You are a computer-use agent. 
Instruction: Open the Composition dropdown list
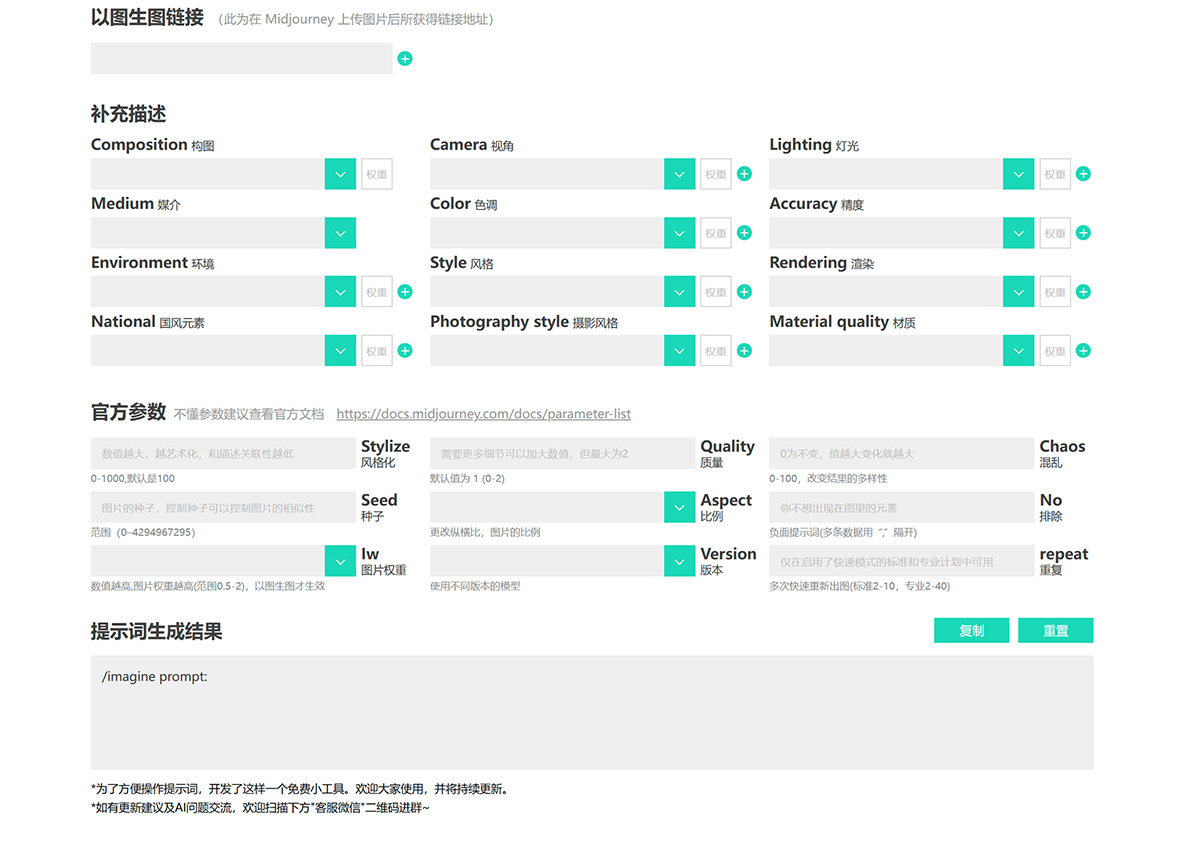pyautogui.click(x=340, y=173)
